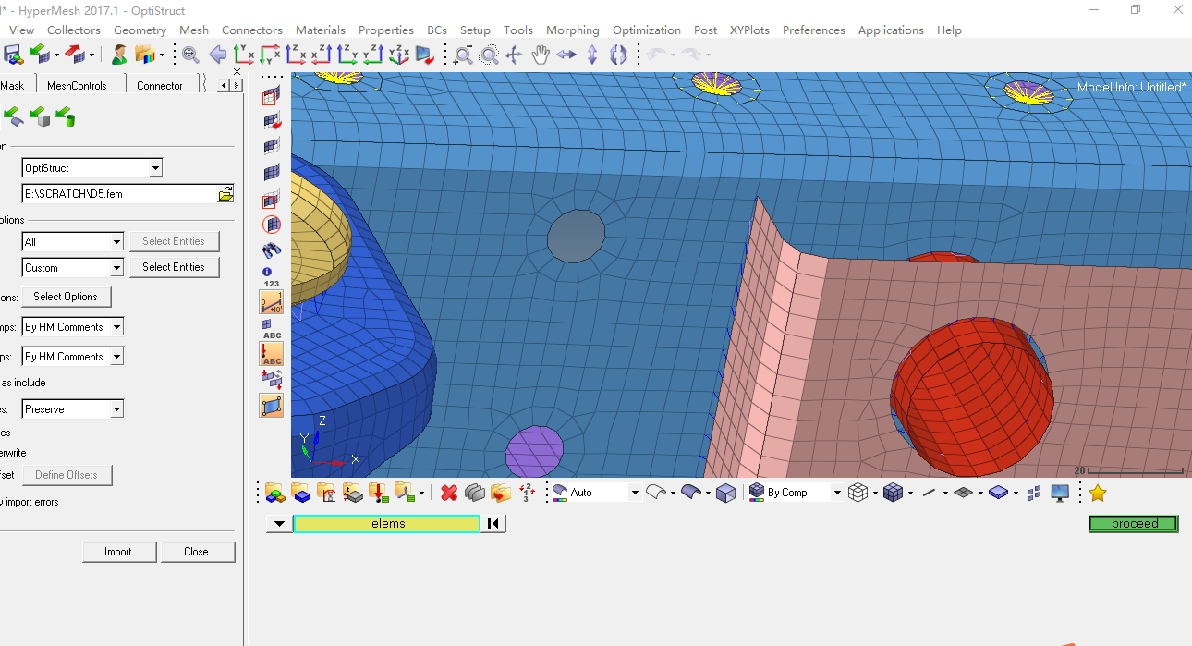Click the yellow star favorites icon
The height and width of the screenshot is (646, 1192).
(1097, 492)
